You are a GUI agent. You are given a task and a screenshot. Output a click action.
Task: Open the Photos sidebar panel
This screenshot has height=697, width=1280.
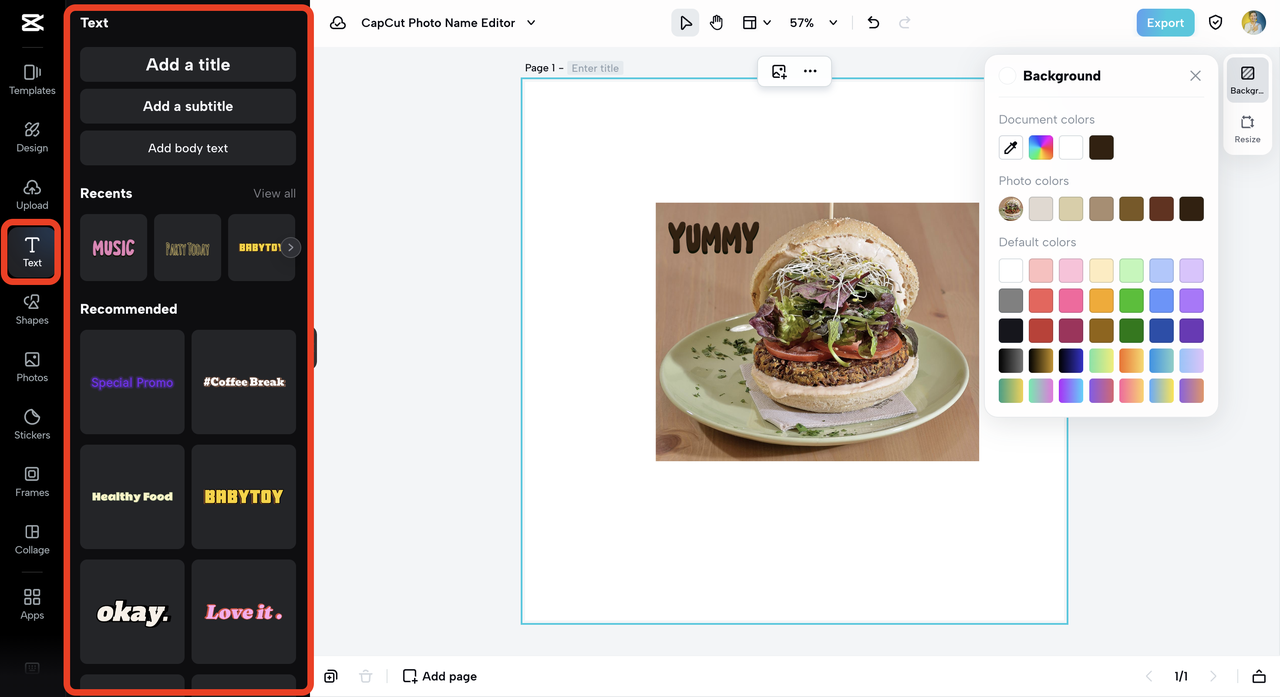(32, 367)
